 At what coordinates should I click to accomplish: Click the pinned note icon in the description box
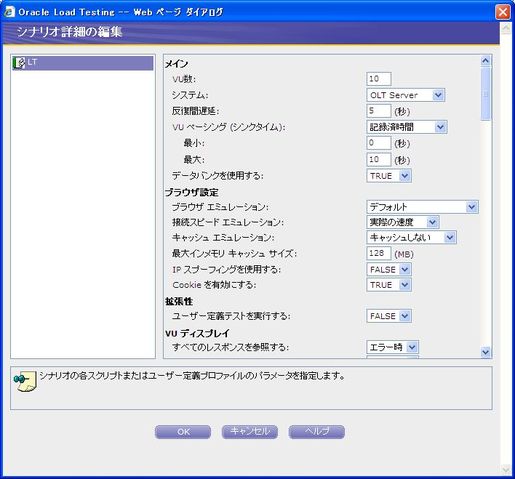click(25, 381)
